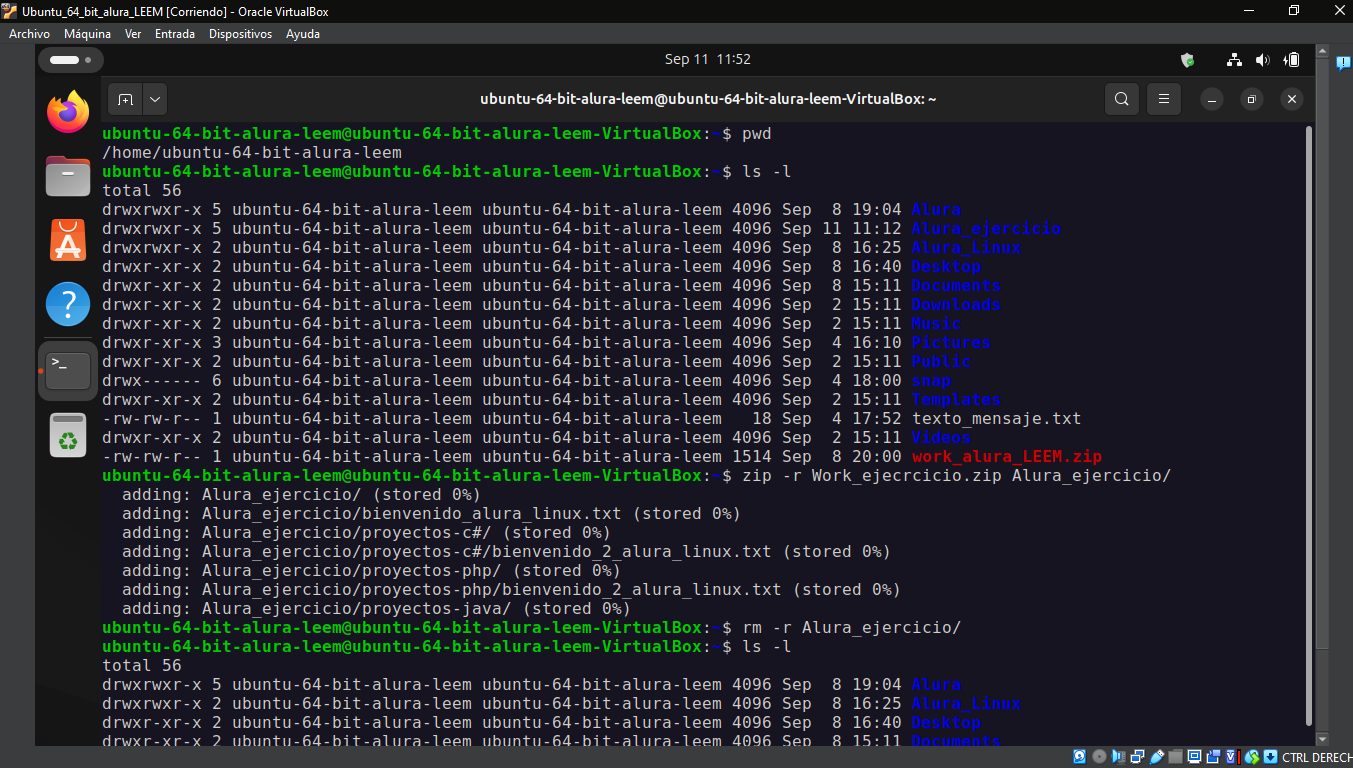The image size is (1353, 768).
Task: Click the volume speaker icon in top bar
Action: pyautogui.click(x=1262, y=60)
